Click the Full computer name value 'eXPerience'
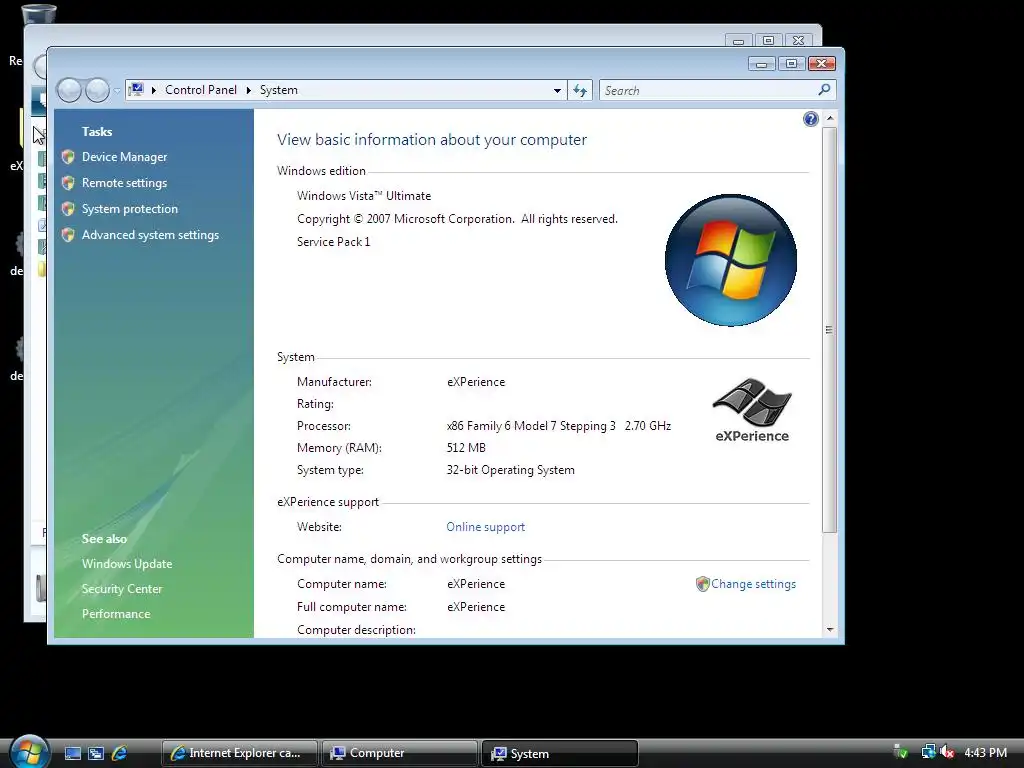Screen dimensions: 1024x768 [475, 607]
